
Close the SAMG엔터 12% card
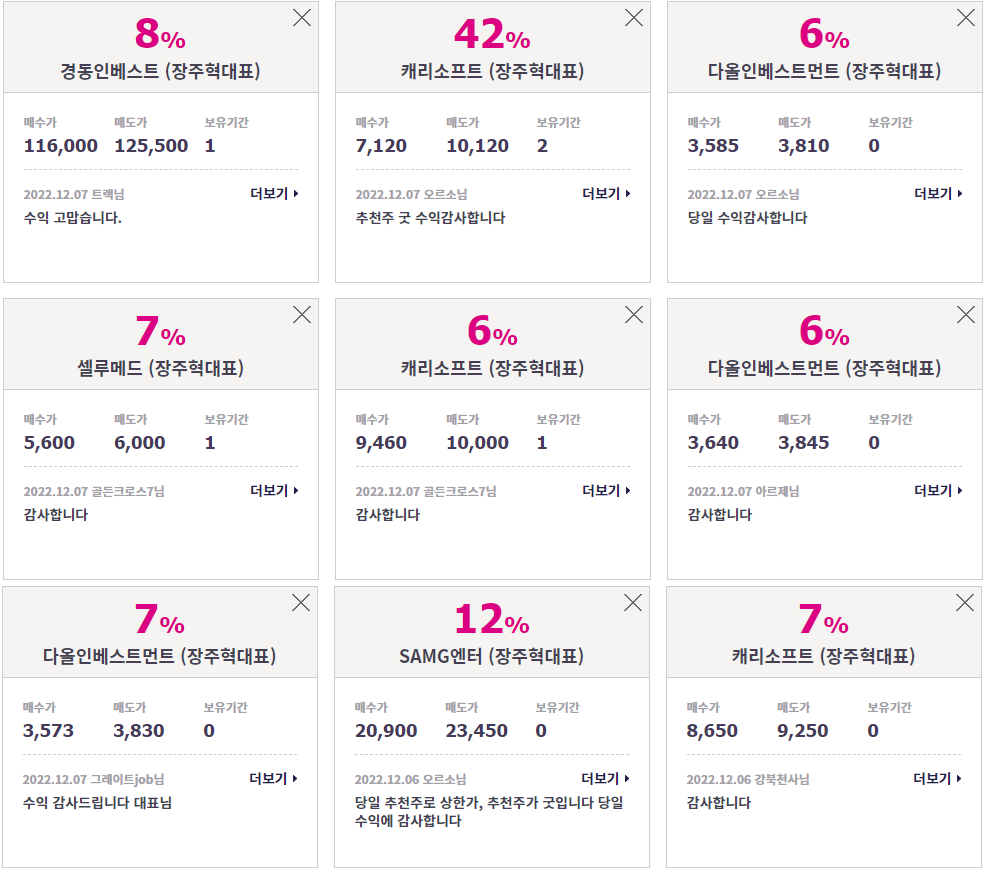tap(633, 603)
